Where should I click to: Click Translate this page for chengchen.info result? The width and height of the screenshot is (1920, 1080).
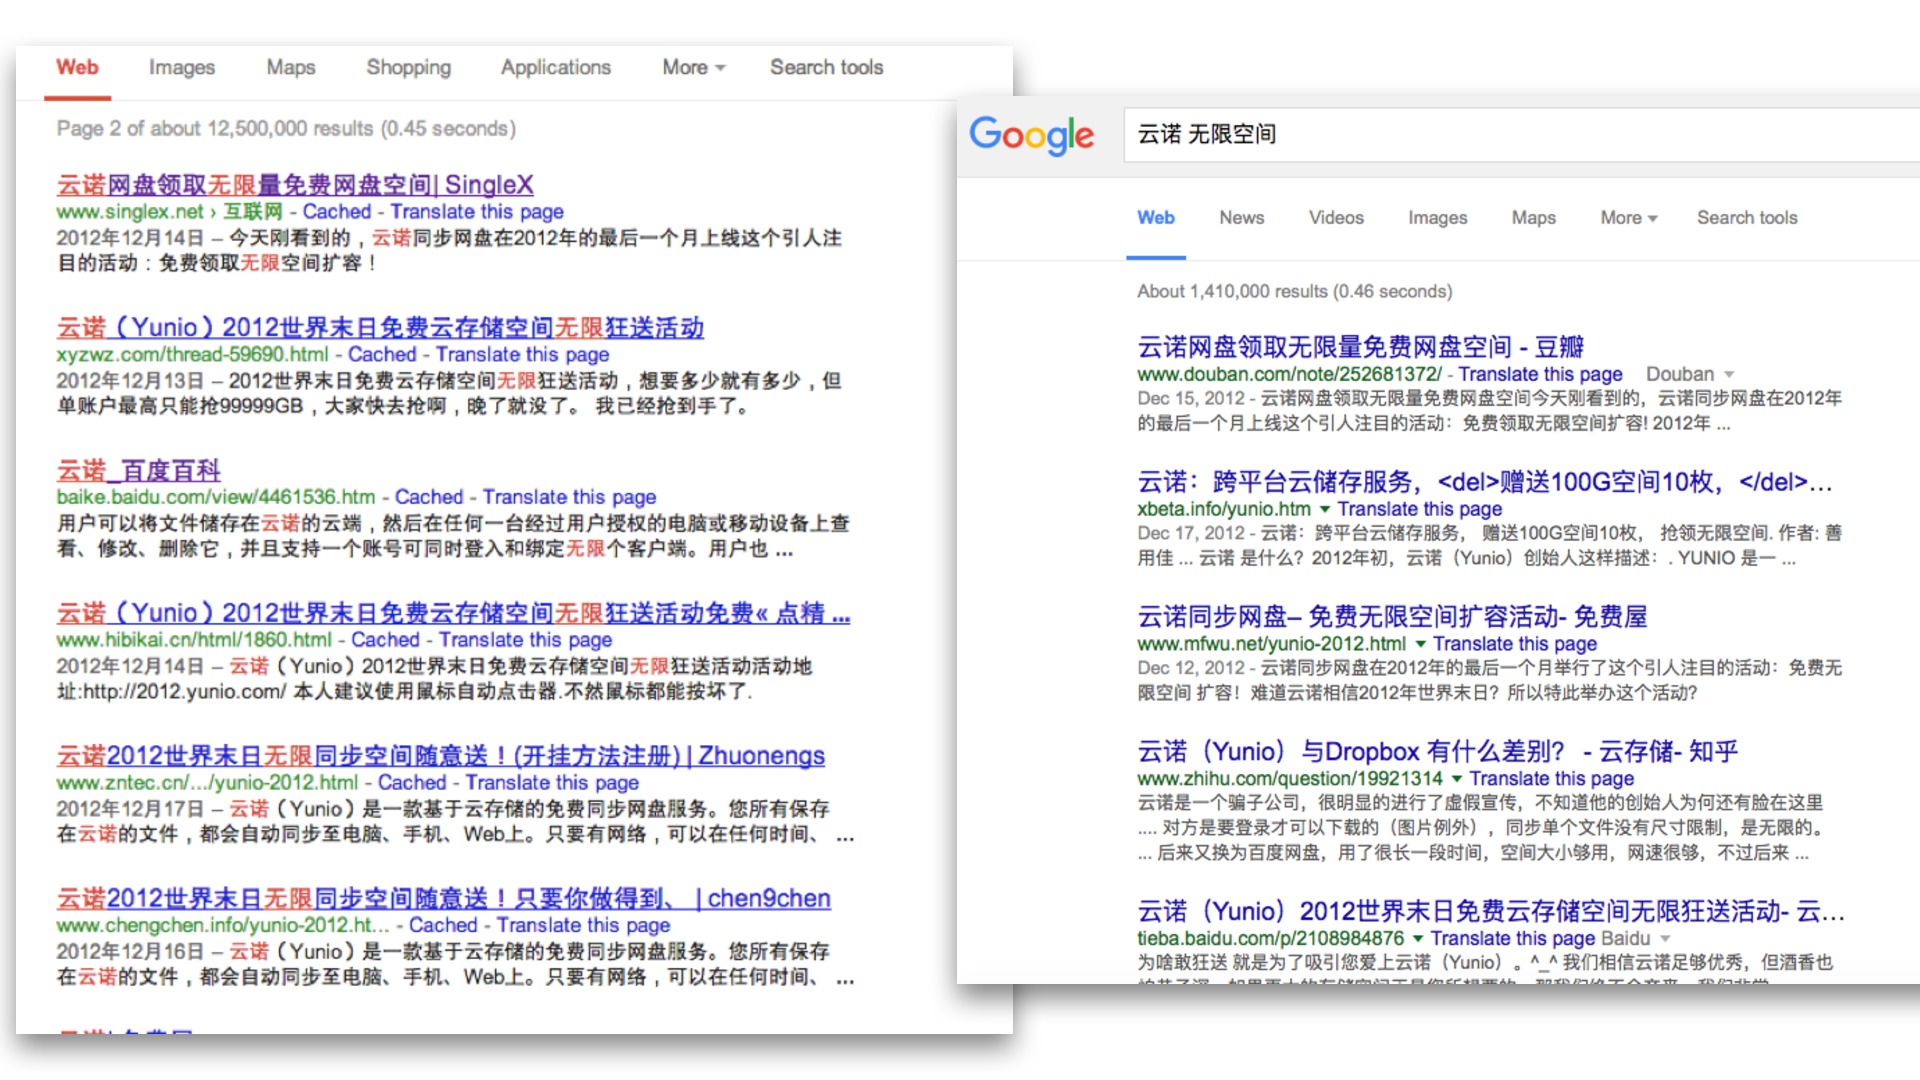coord(583,925)
